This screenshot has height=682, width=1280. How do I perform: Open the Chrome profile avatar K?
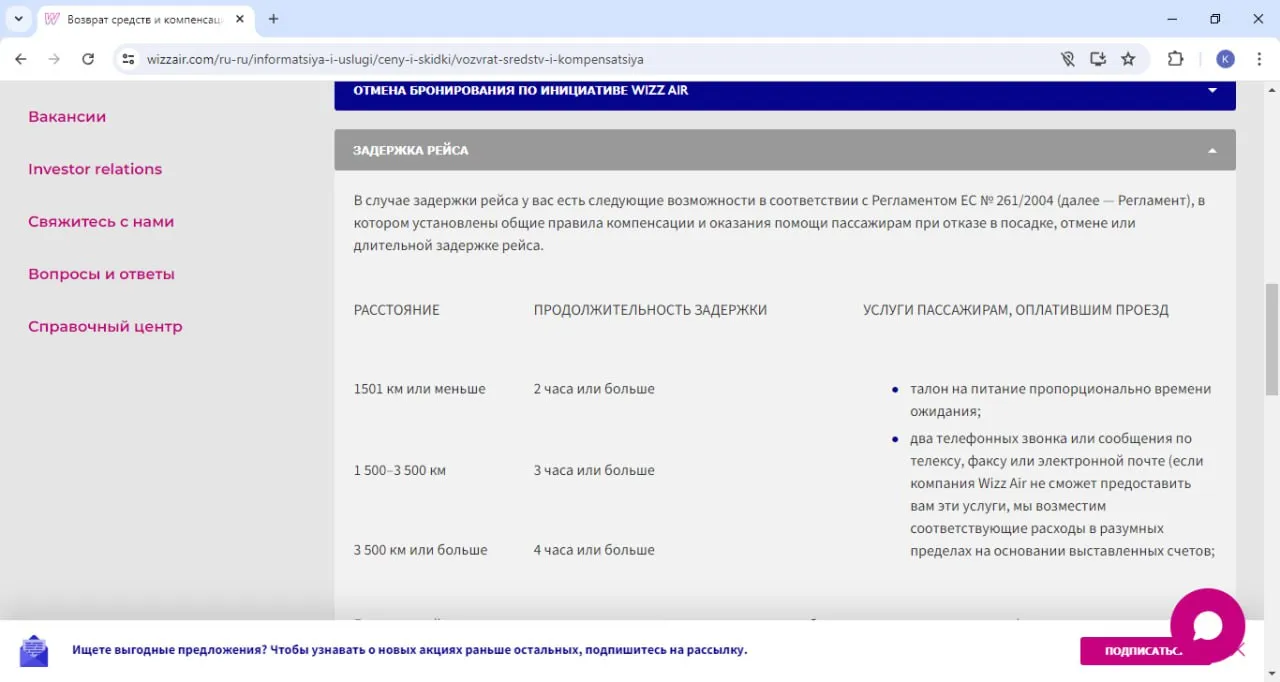(1225, 59)
